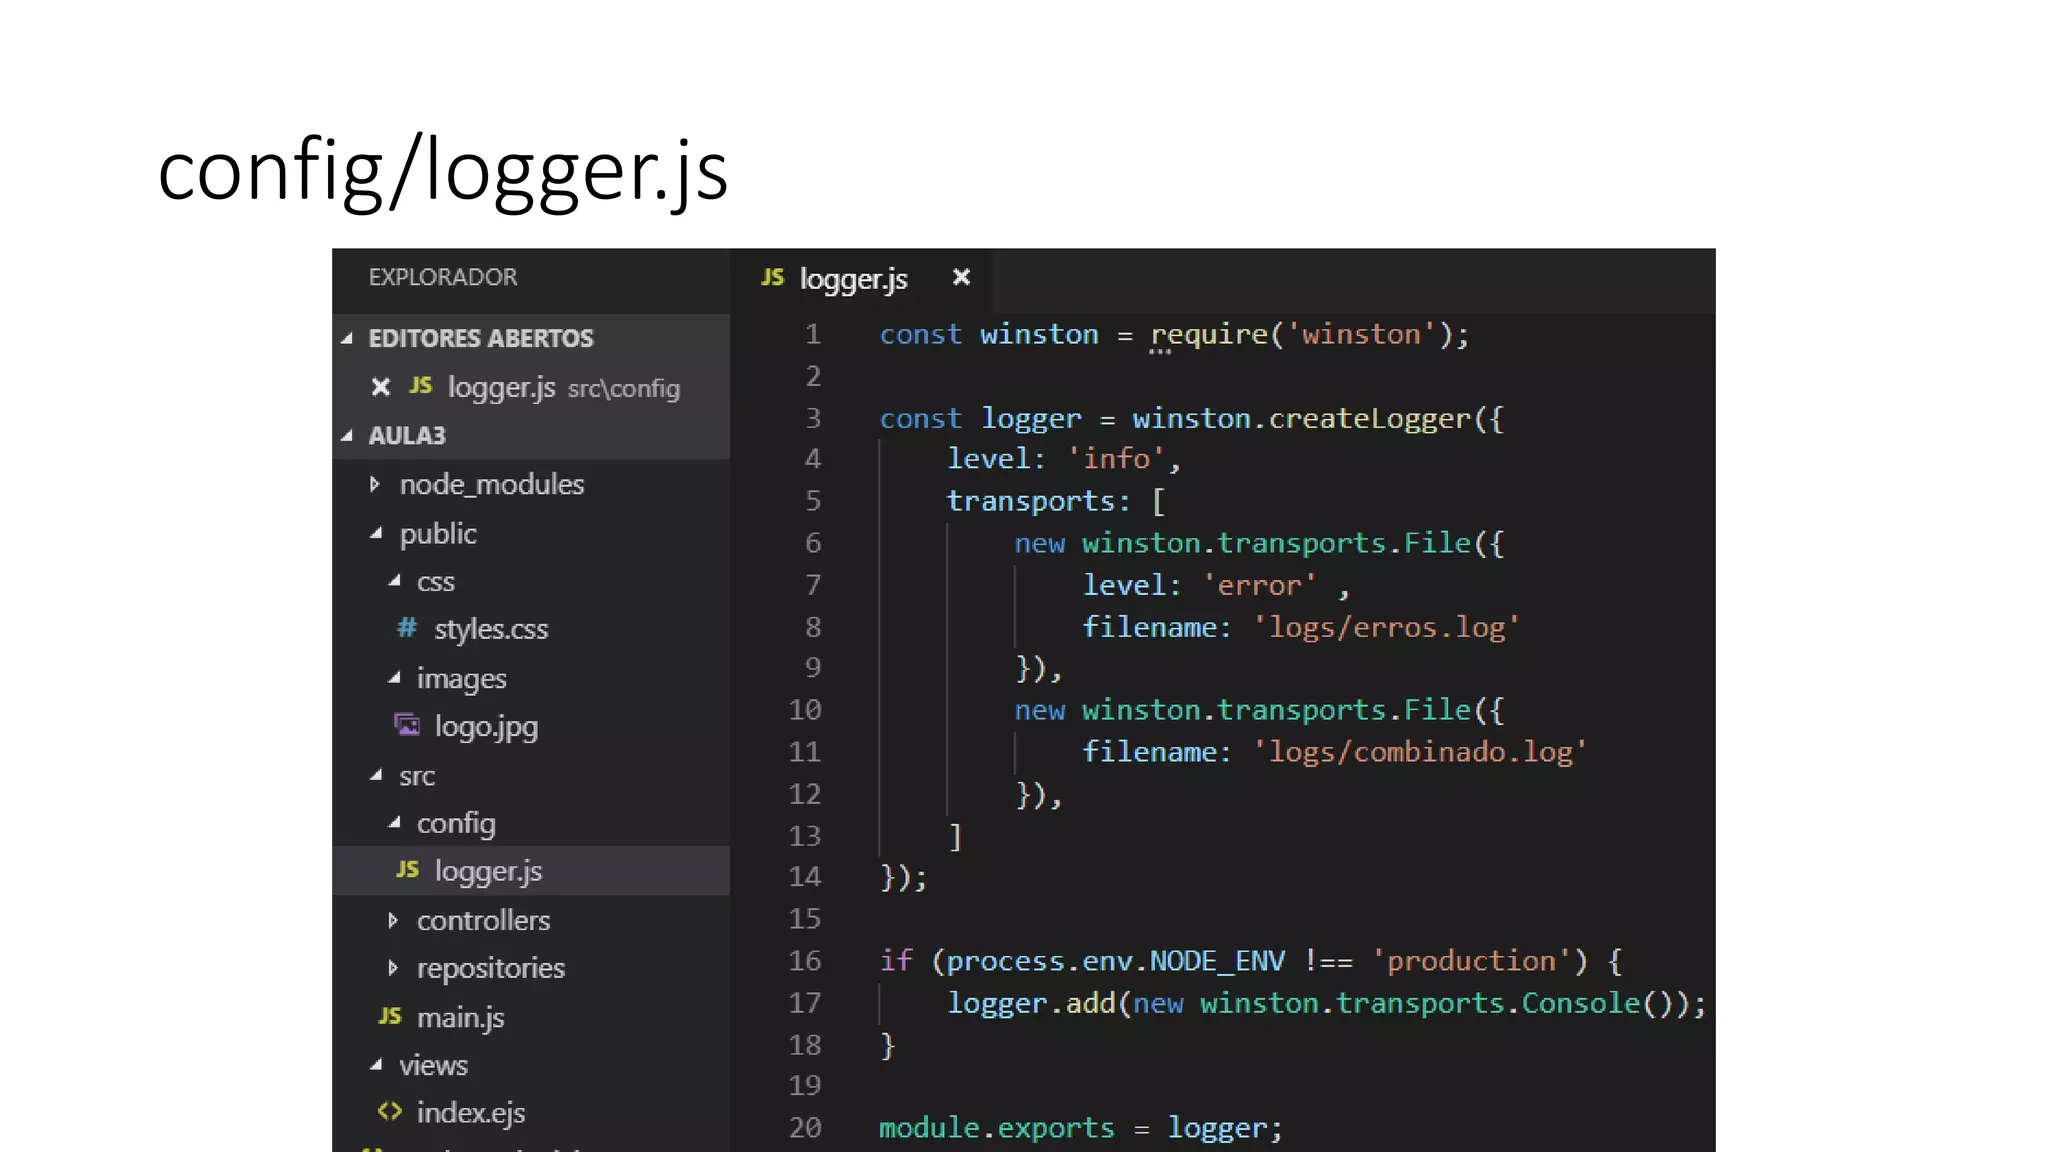
Task: Click JS icon of logger.js in config folder
Action: tap(407, 870)
